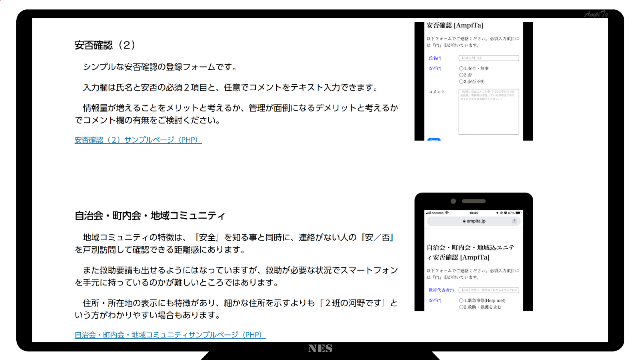This screenshot has width=640, height=360.
Task: Click the lock icon beside ampita.jp
Action: 464,221
